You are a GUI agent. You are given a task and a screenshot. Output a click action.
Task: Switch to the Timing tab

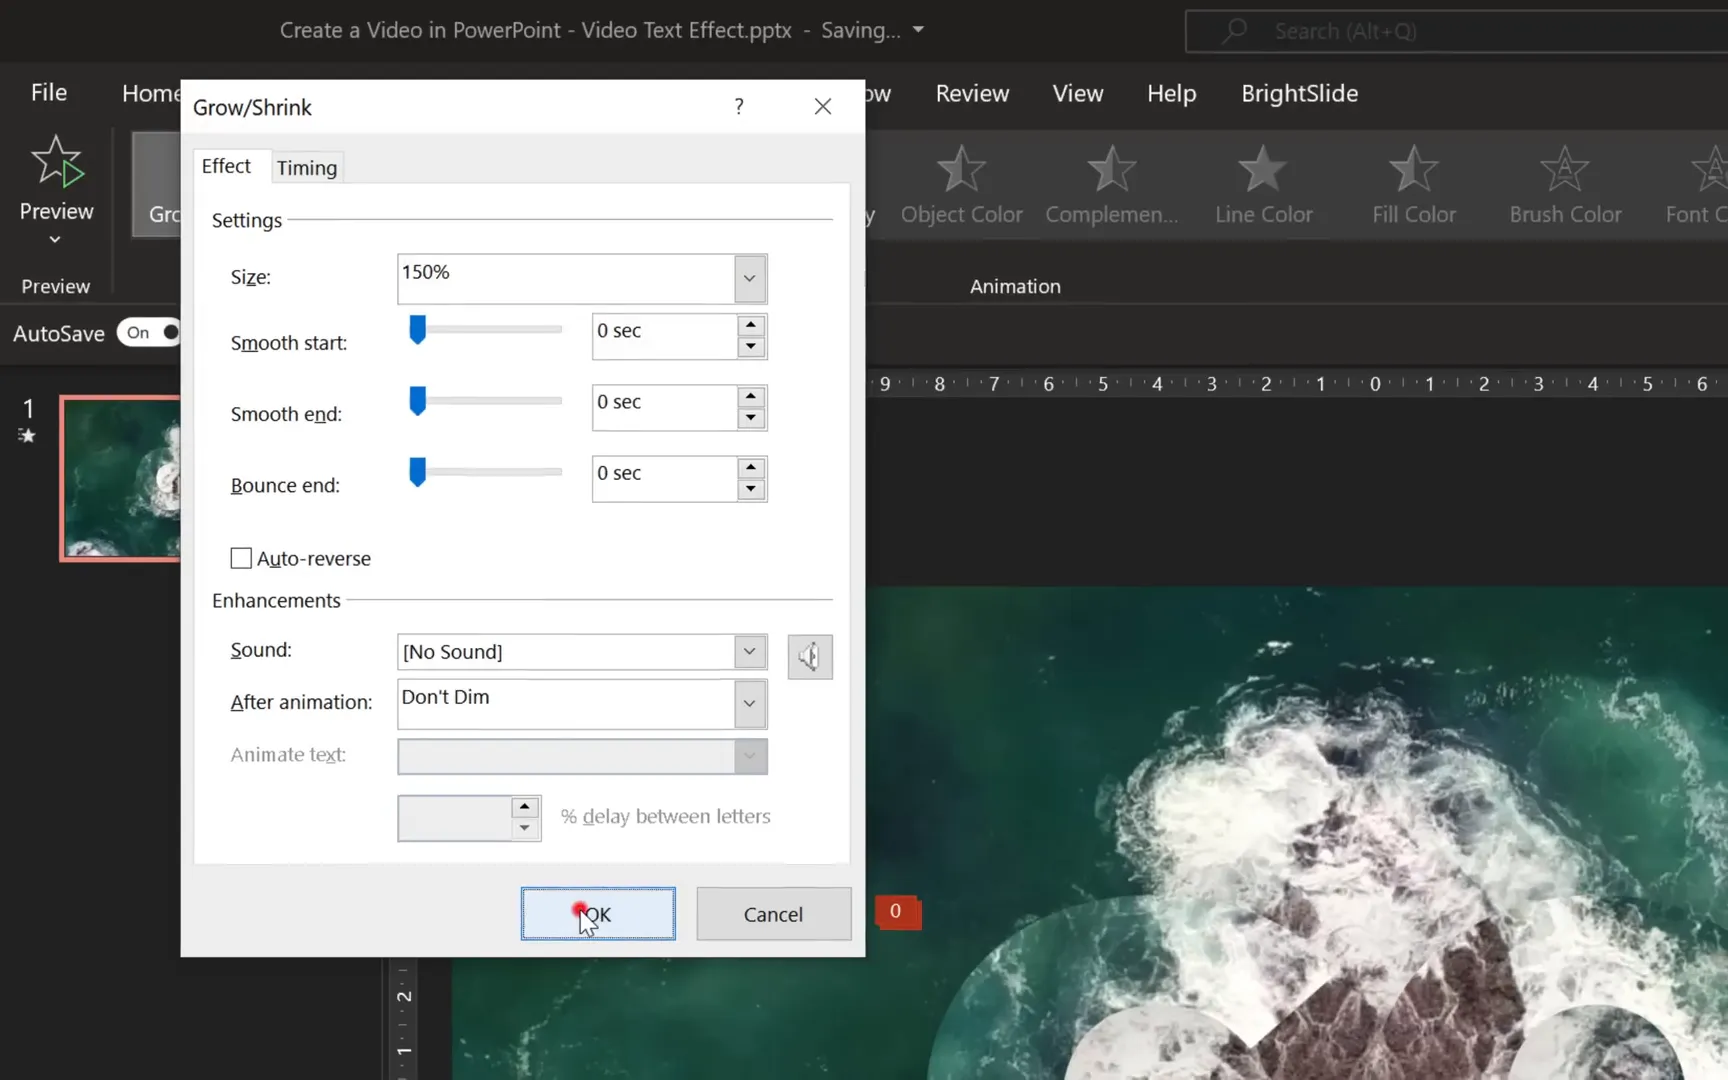(x=306, y=166)
